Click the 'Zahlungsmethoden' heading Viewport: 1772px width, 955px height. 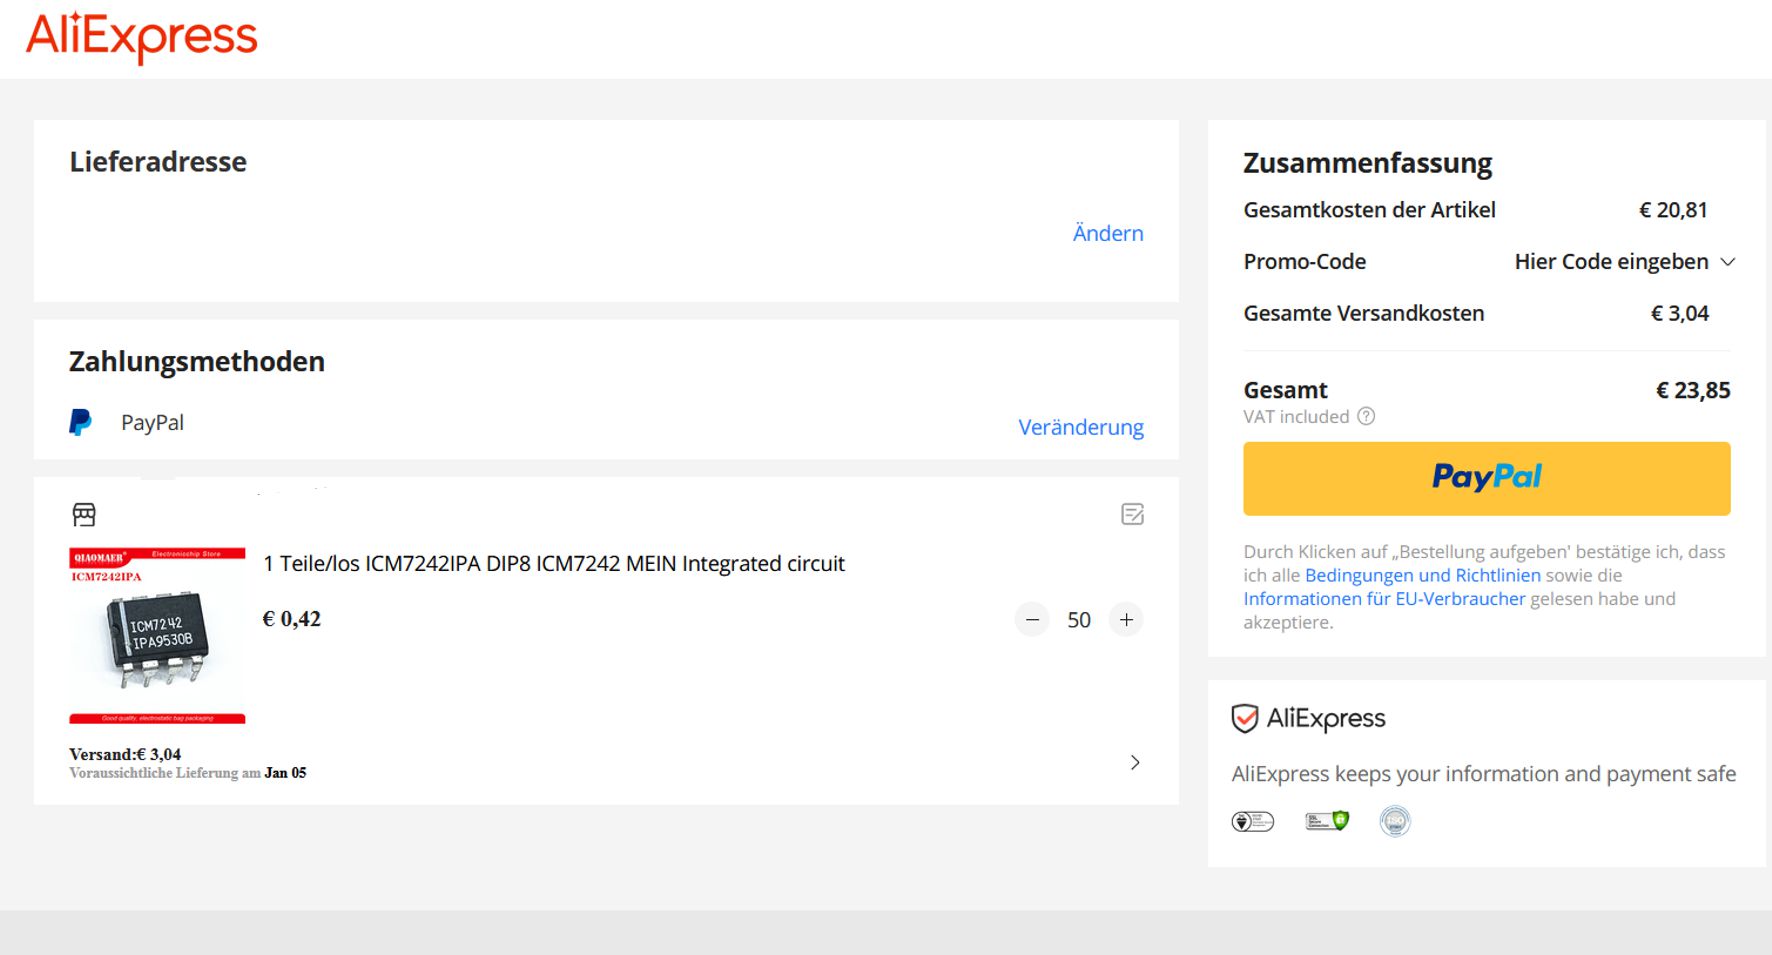pos(197,362)
